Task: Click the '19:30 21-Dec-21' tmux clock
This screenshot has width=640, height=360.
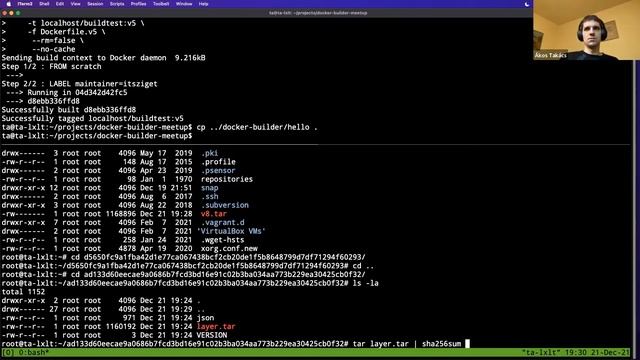Action: tap(597, 352)
